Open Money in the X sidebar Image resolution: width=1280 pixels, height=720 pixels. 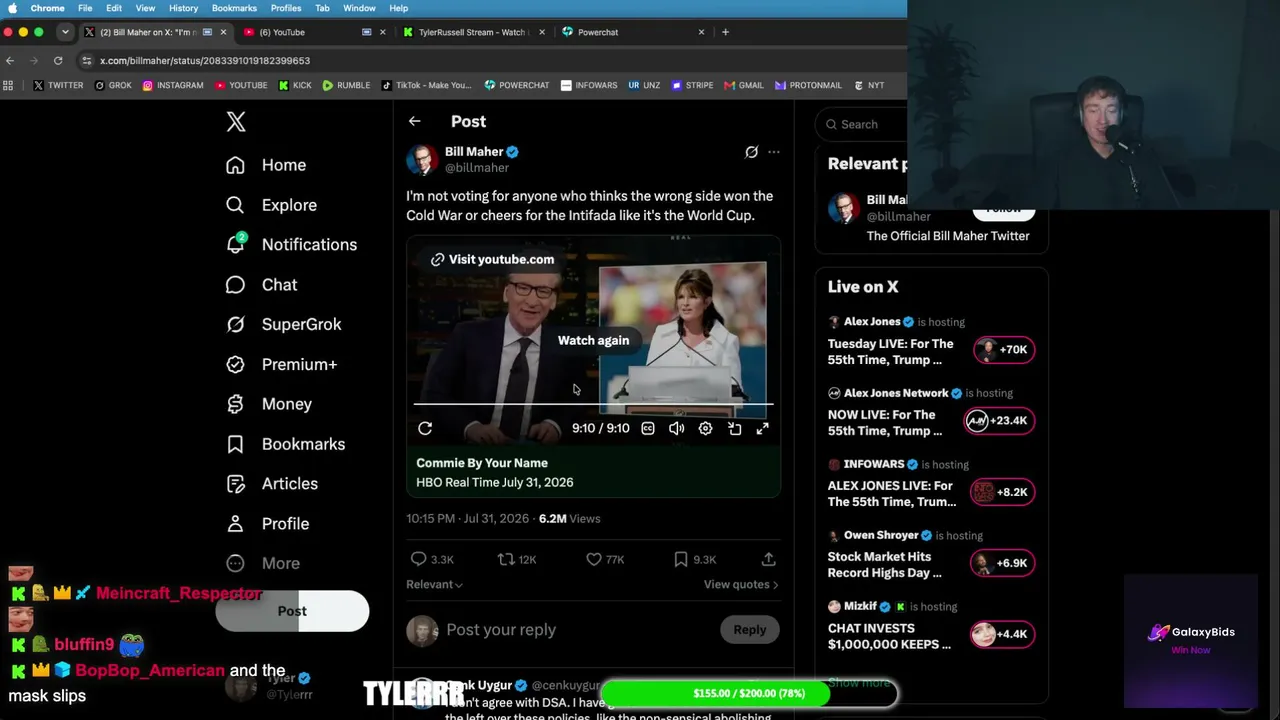pyautogui.click(x=269, y=404)
